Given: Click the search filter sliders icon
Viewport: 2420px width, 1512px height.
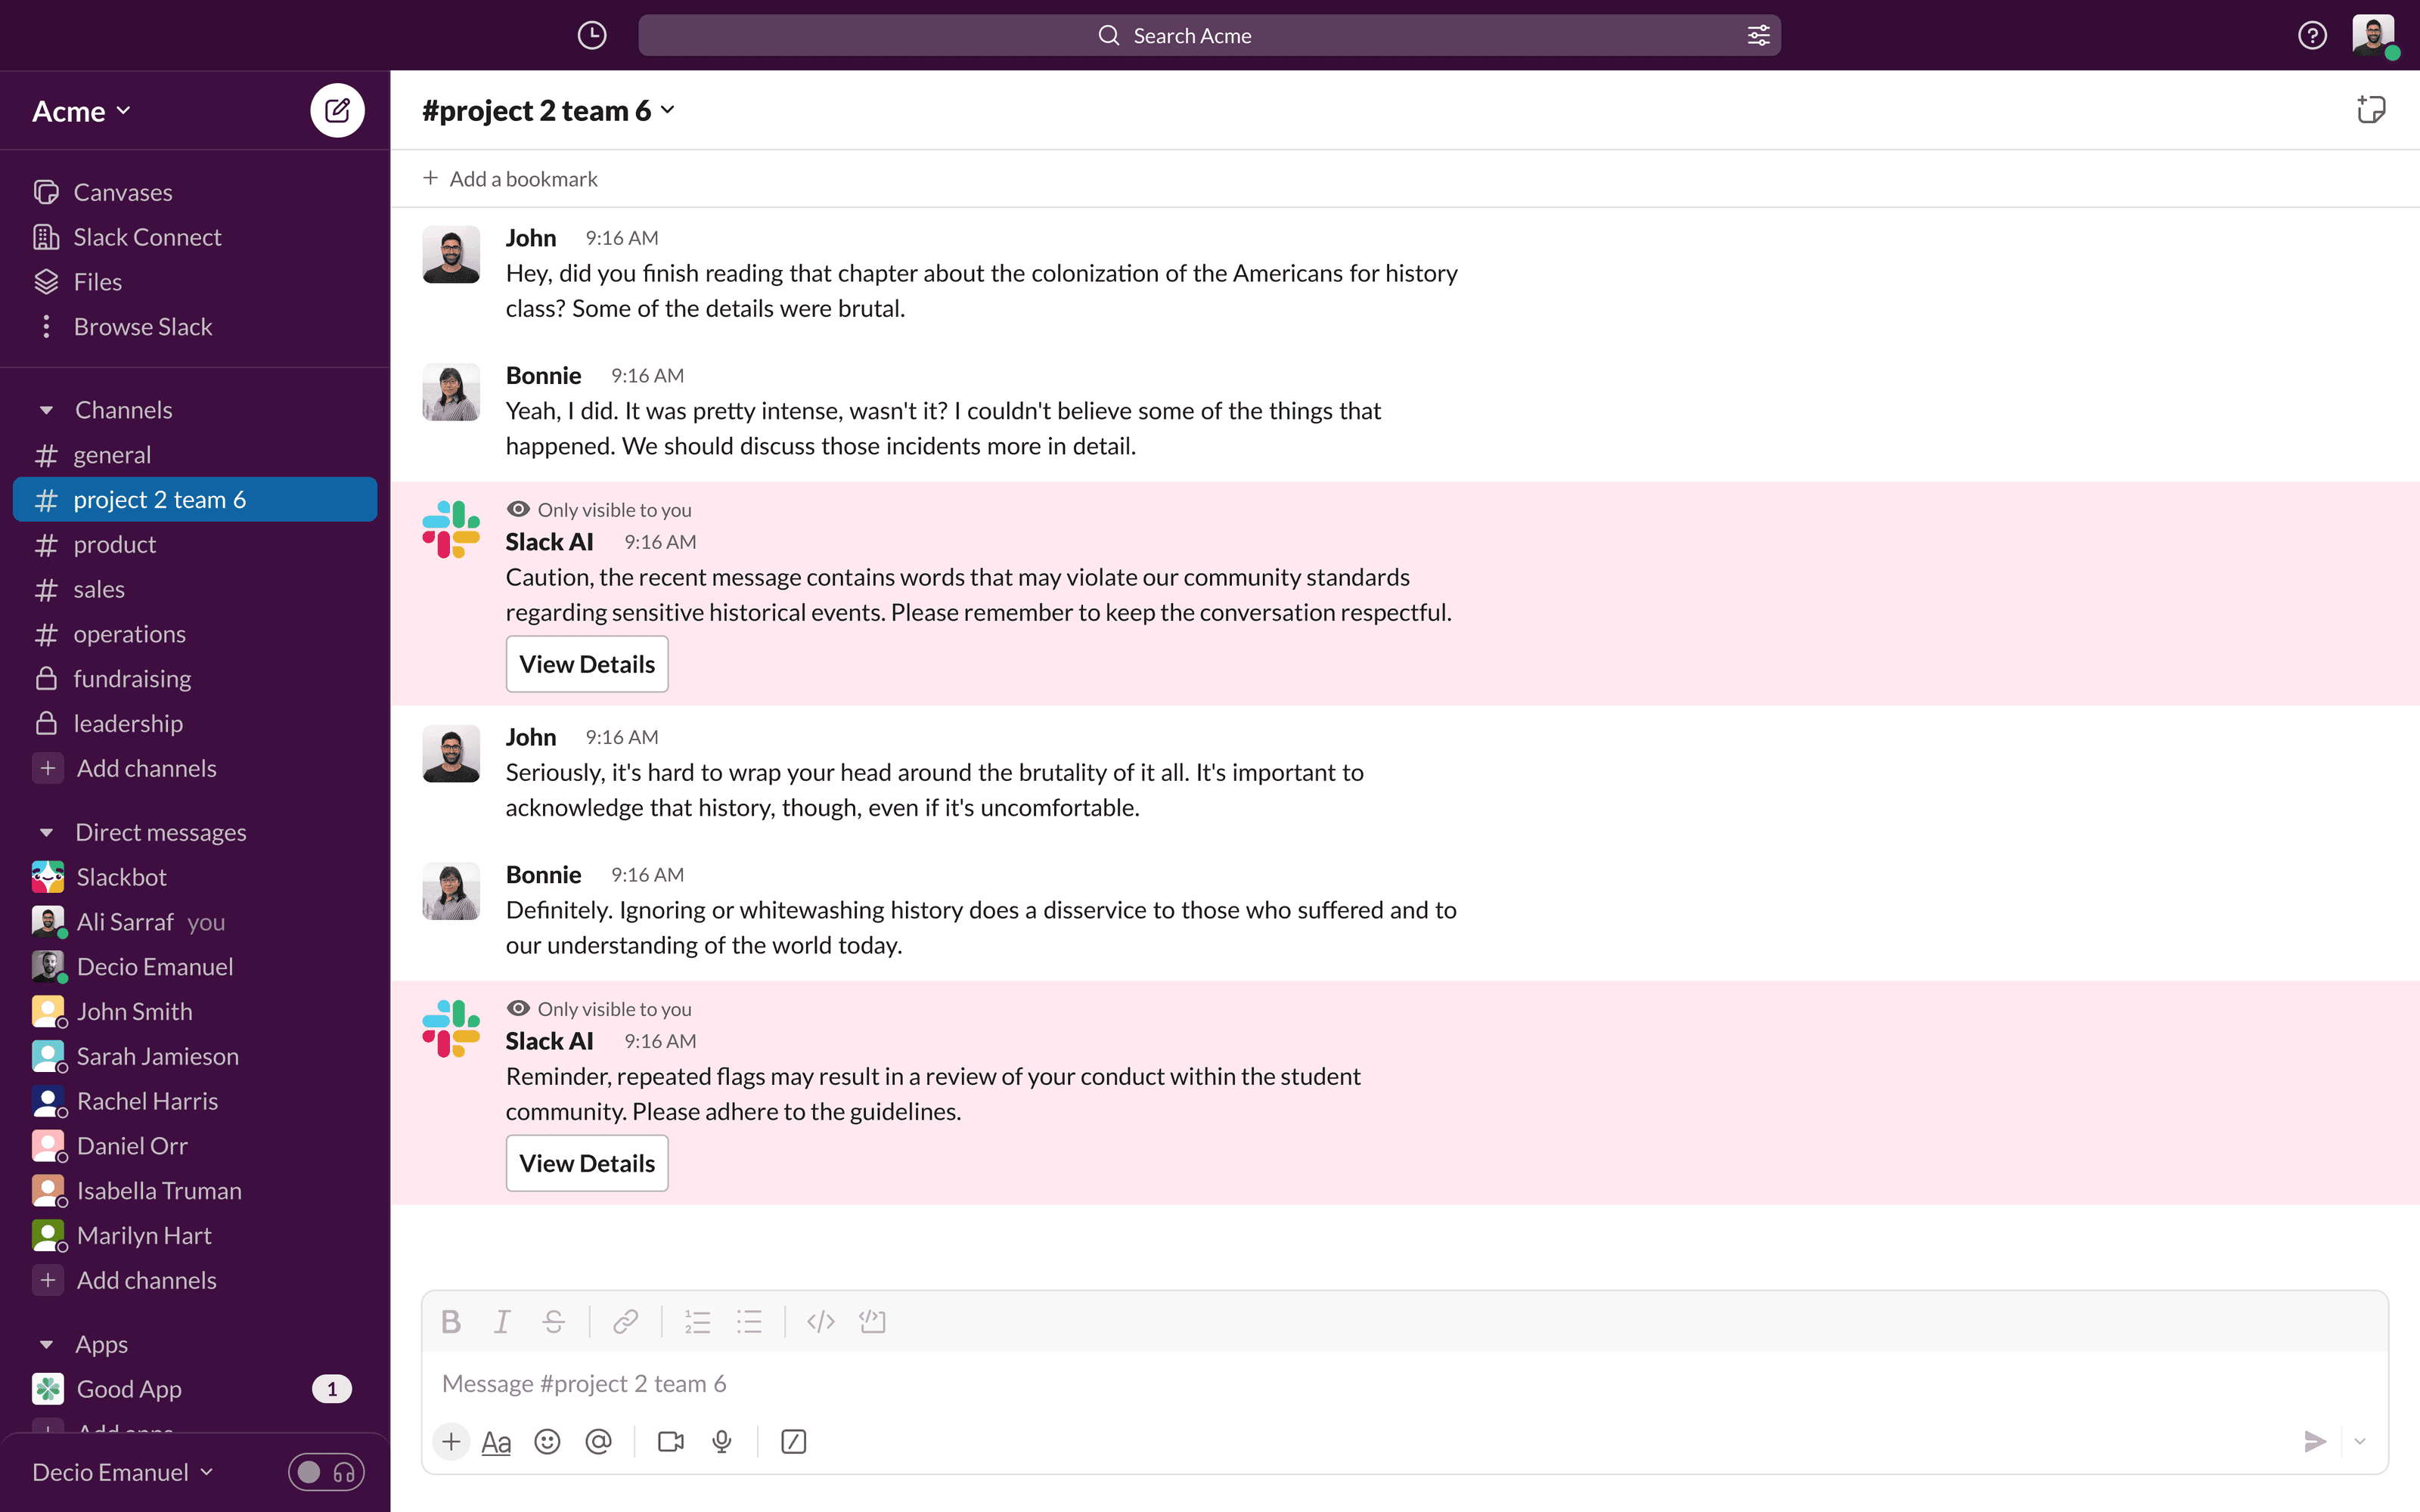Looking at the screenshot, I should (1758, 36).
